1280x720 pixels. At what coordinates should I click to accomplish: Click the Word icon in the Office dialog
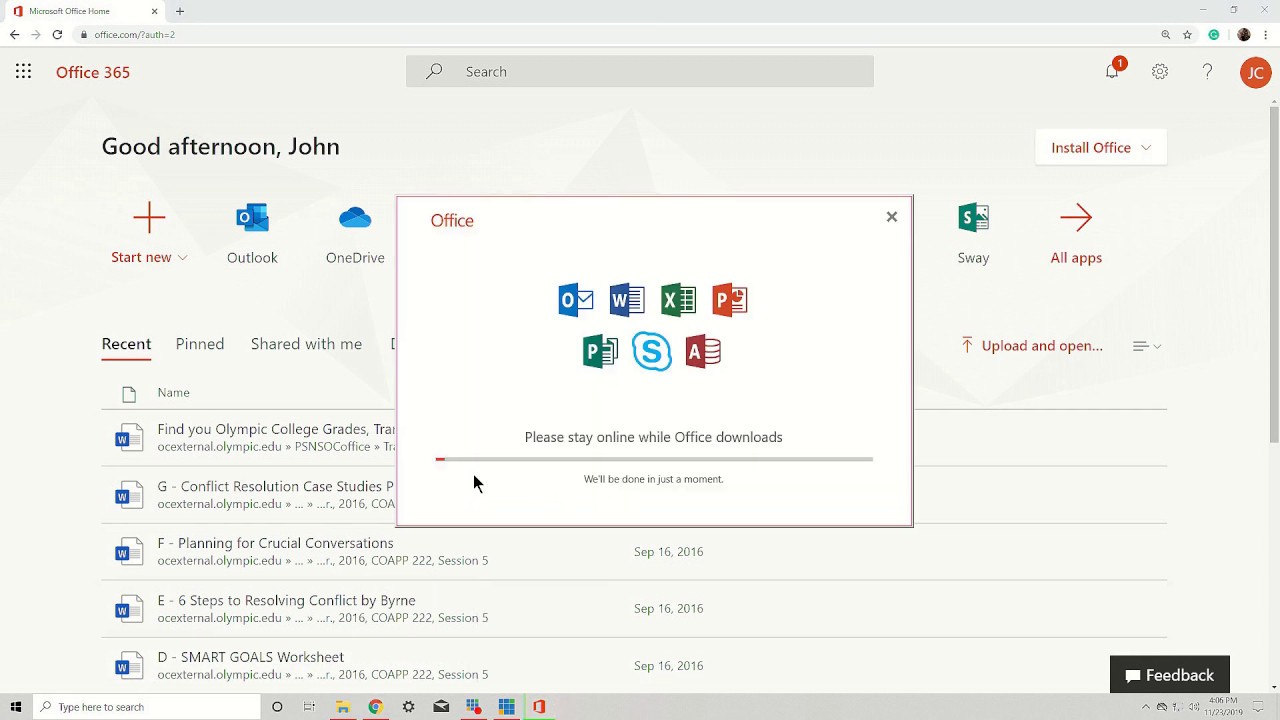coord(627,300)
